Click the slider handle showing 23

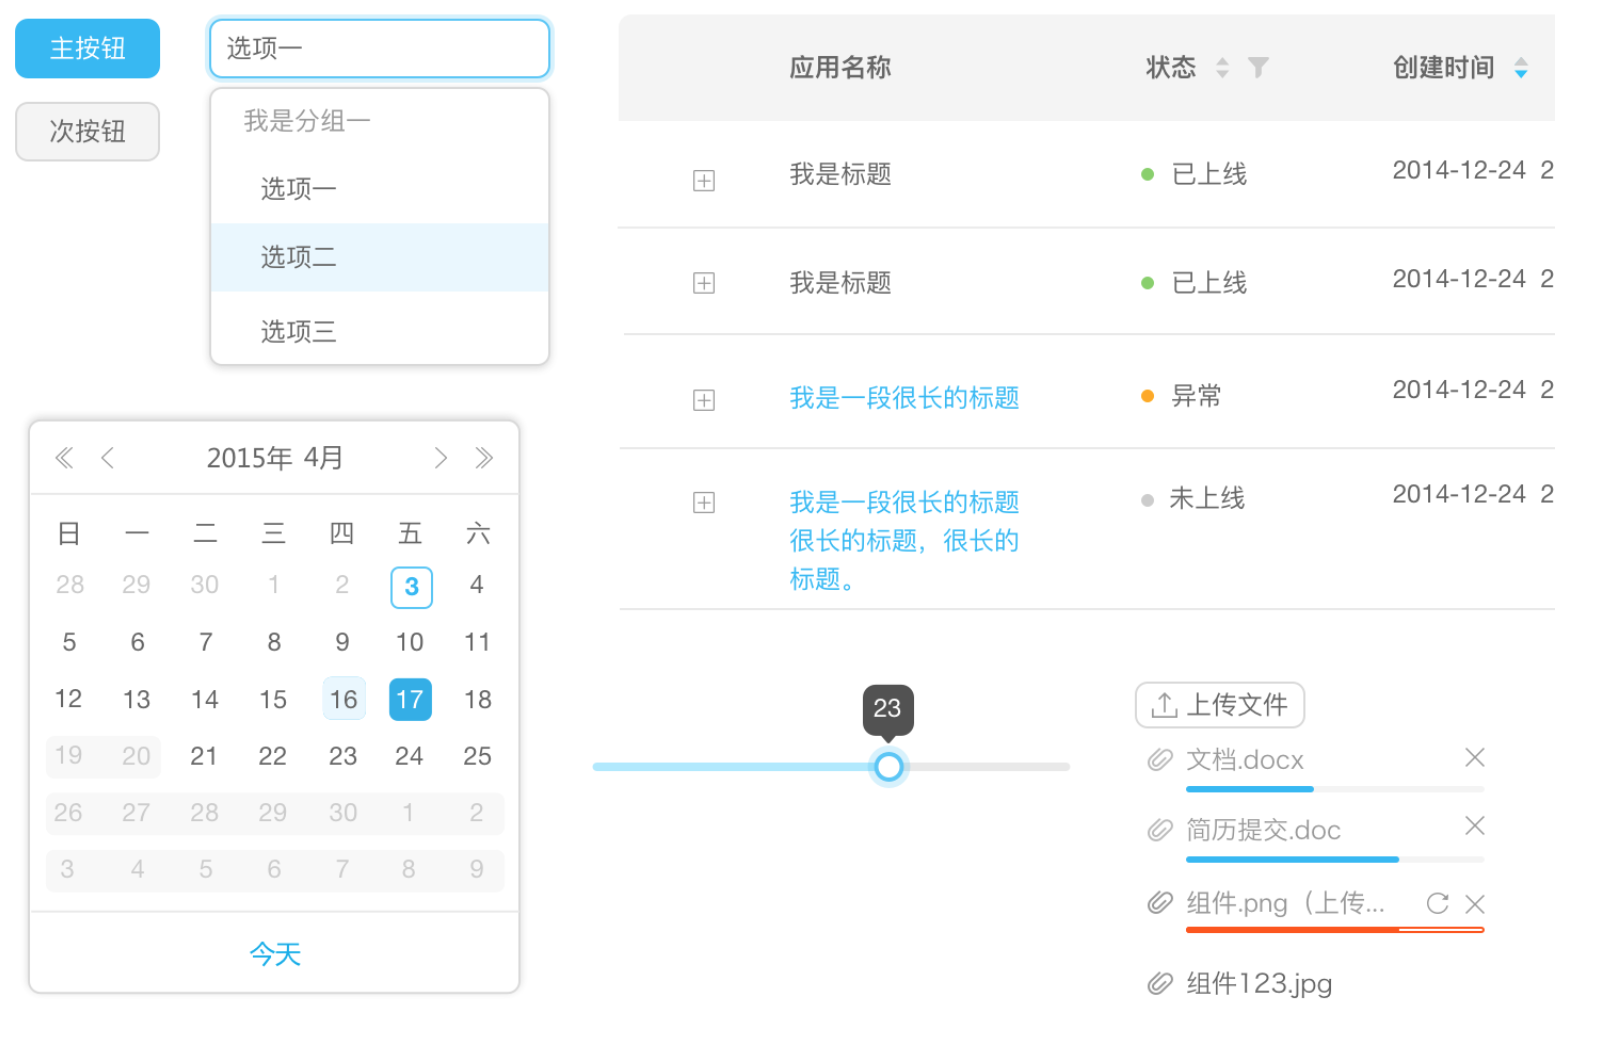888,767
